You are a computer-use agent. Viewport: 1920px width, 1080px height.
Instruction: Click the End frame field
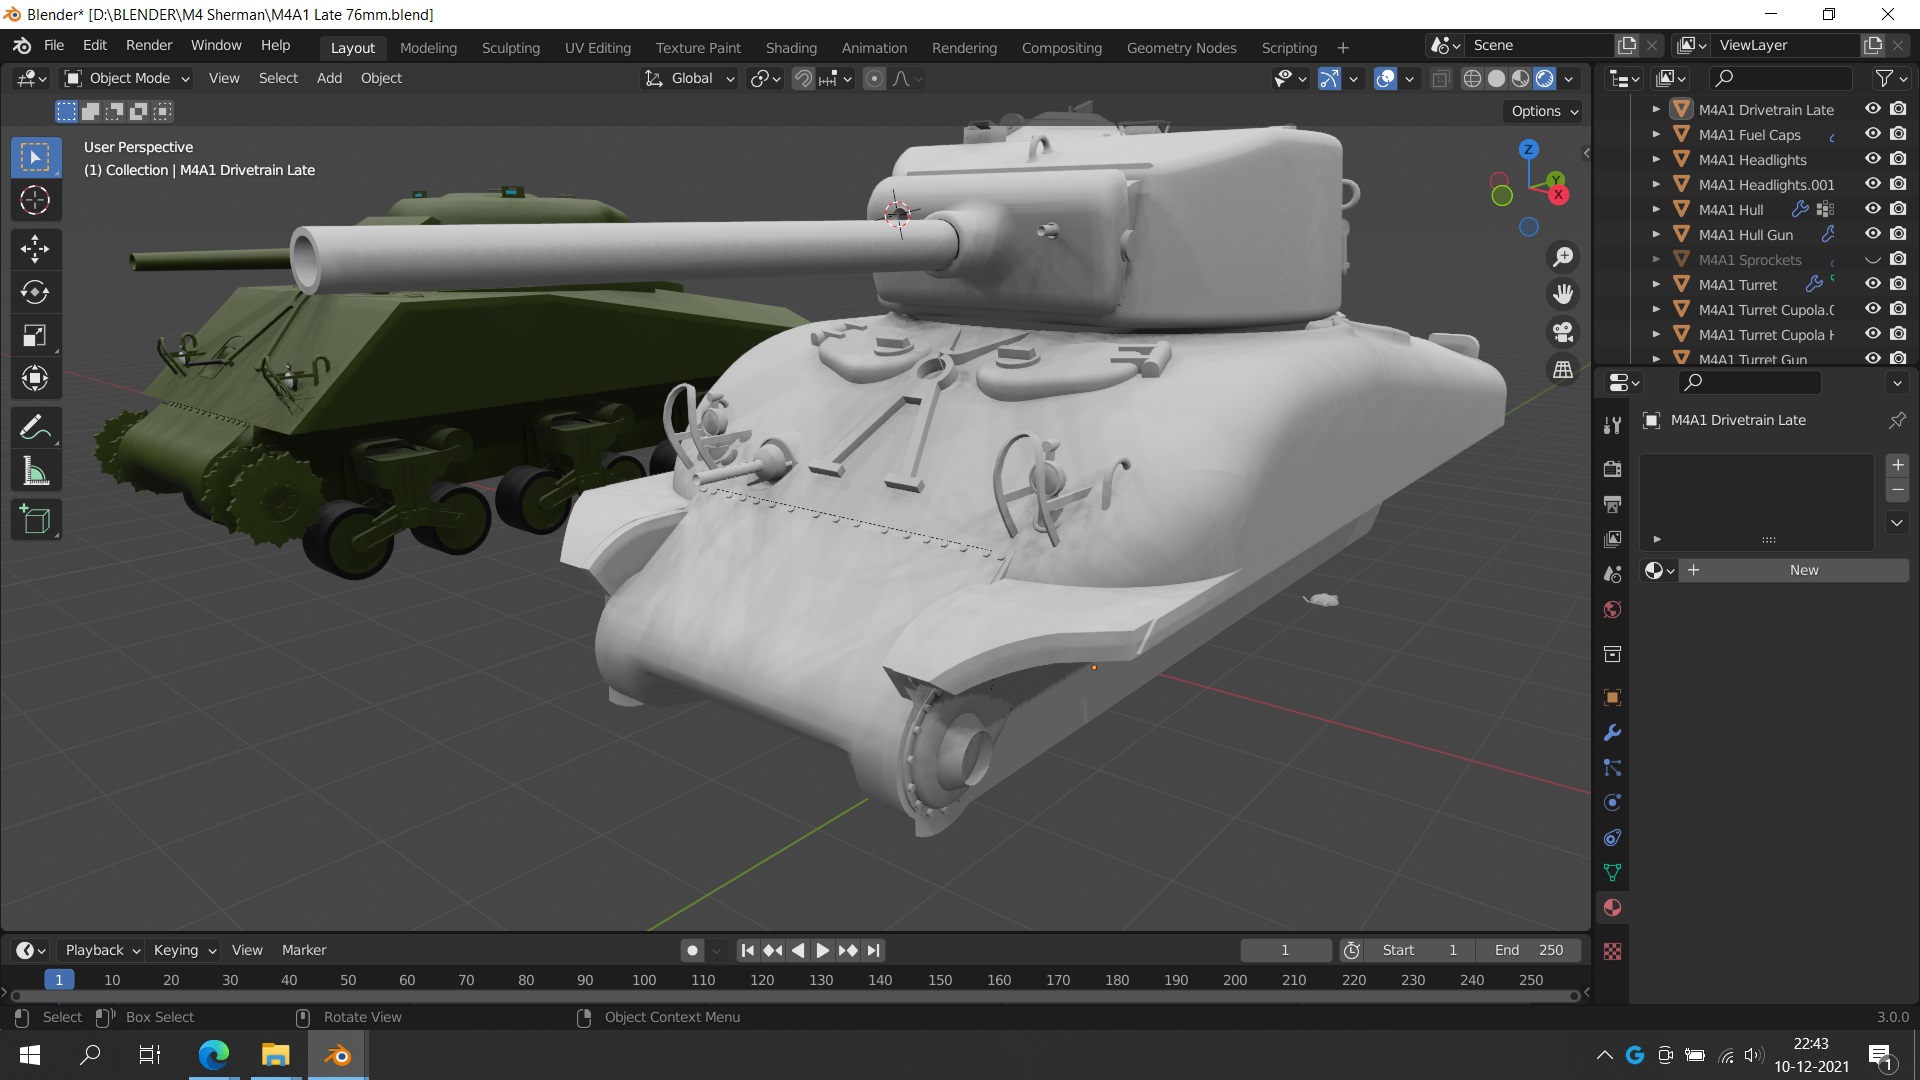pos(1528,950)
